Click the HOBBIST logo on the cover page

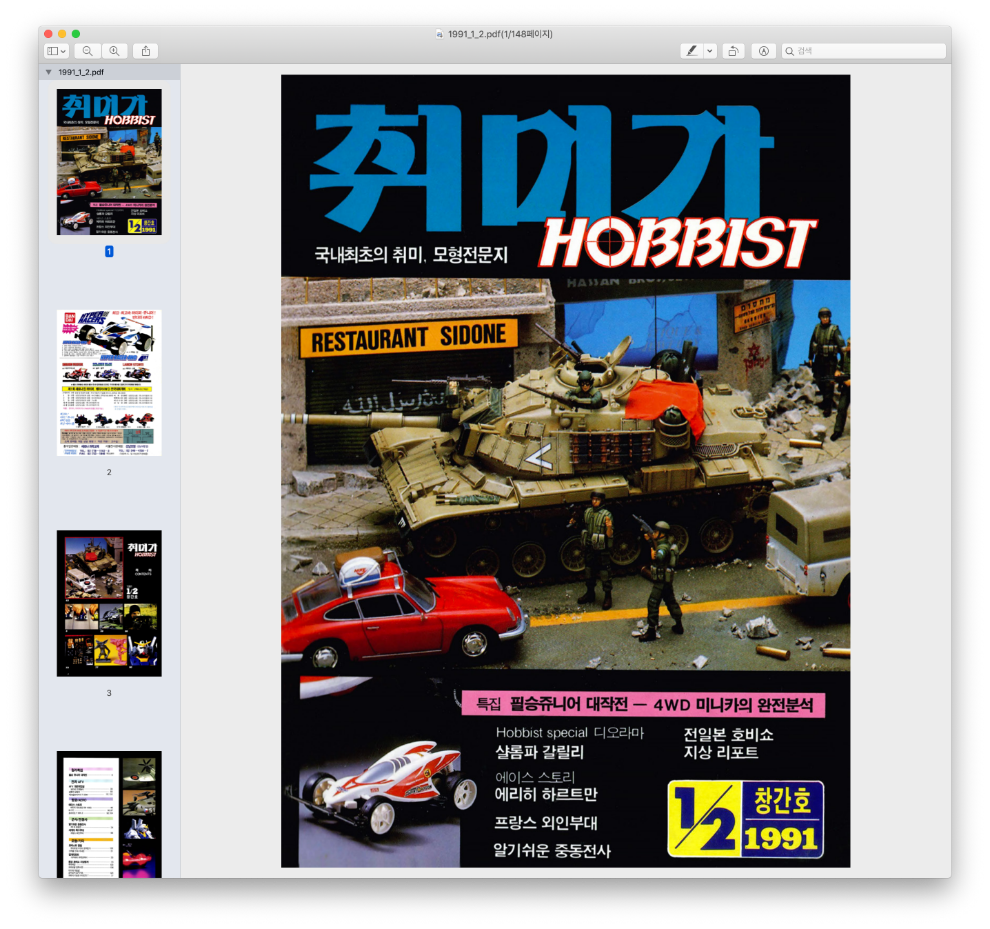click(677, 243)
